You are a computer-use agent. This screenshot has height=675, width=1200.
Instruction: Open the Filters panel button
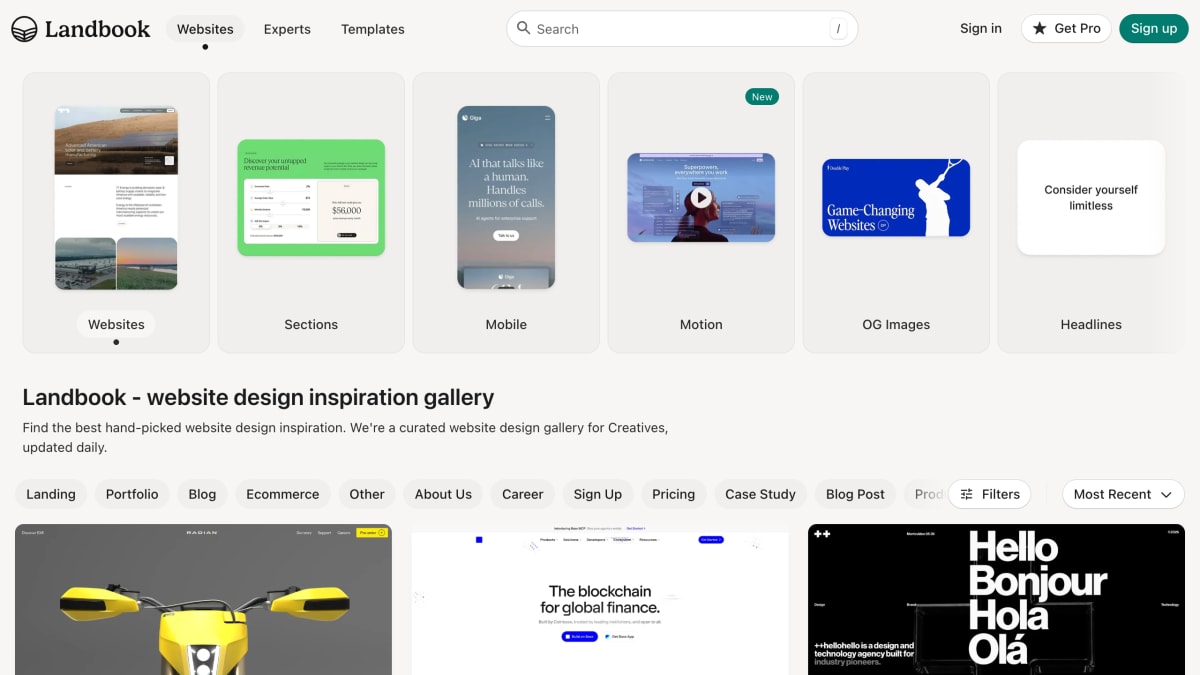(990, 494)
